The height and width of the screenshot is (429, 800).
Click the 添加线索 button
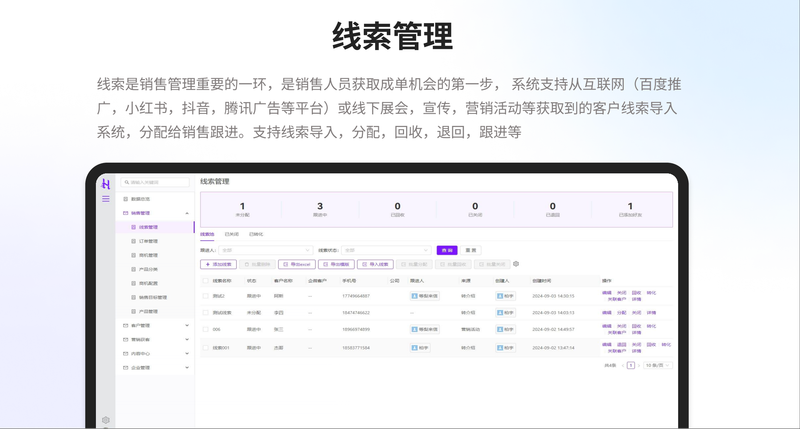(219, 264)
